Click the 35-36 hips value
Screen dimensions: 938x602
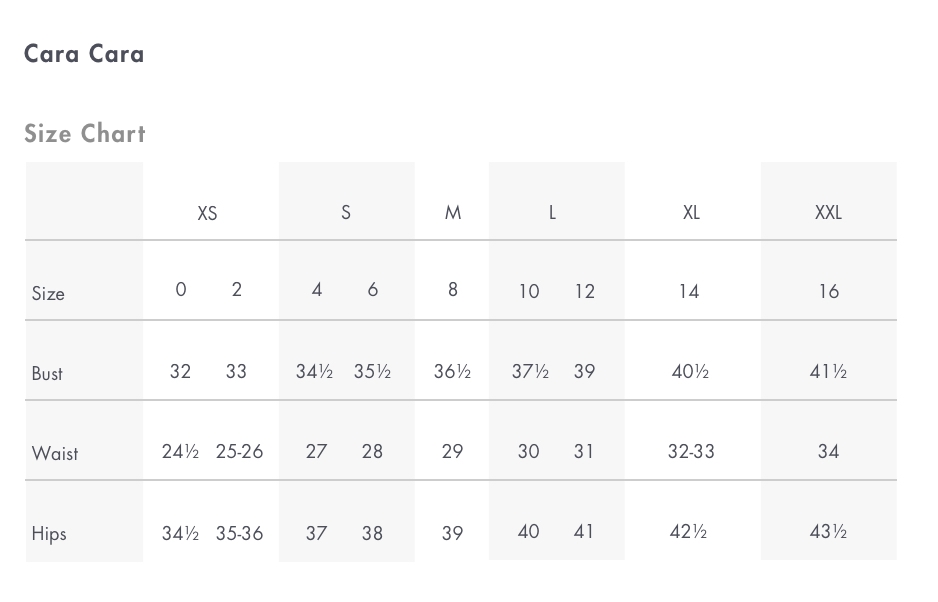[x=239, y=533]
